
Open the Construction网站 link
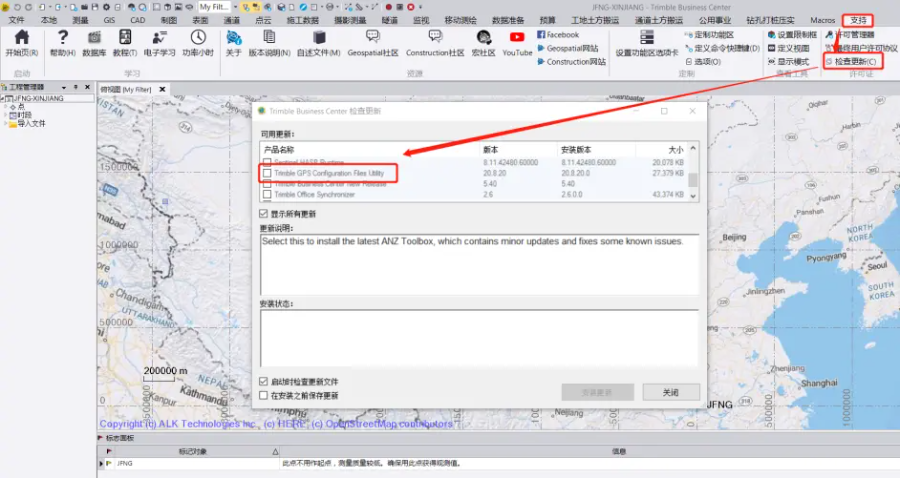click(x=571, y=61)
